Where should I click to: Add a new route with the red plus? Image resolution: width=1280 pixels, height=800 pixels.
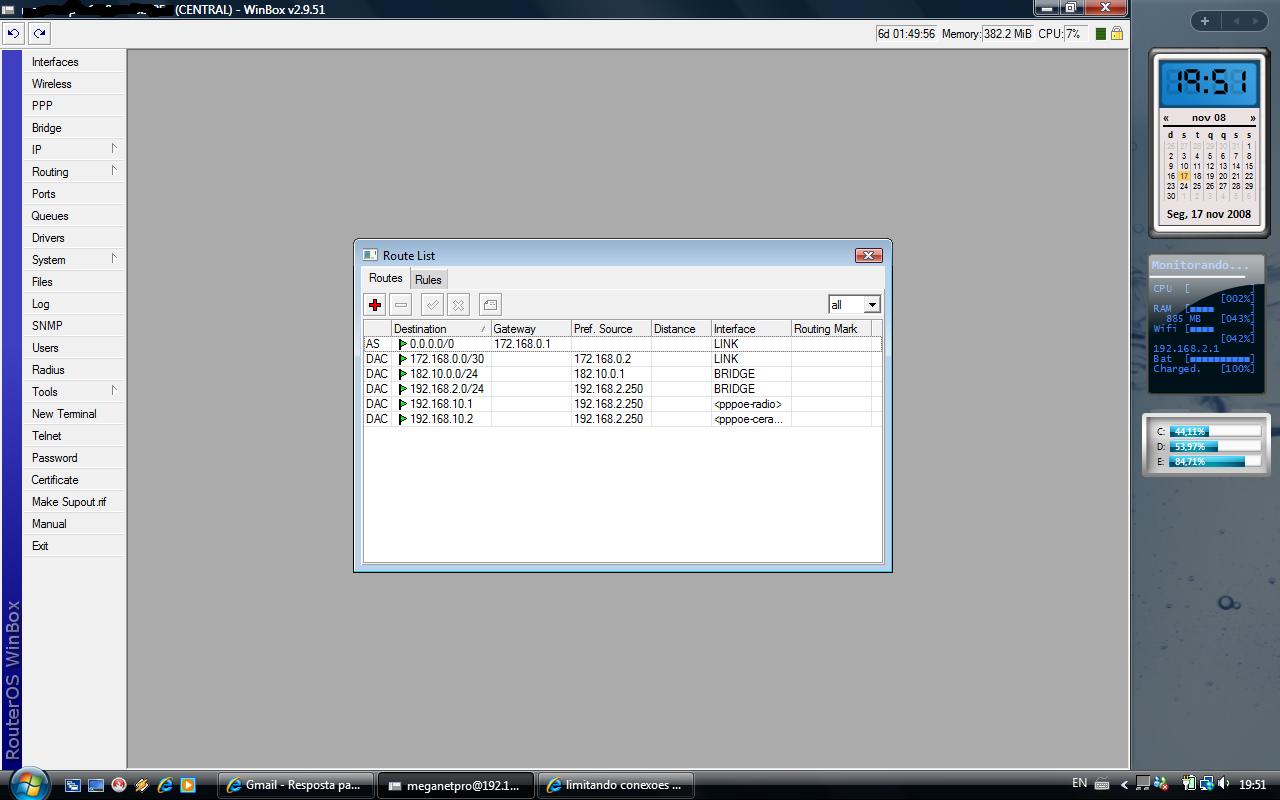(x=375, y=305)
